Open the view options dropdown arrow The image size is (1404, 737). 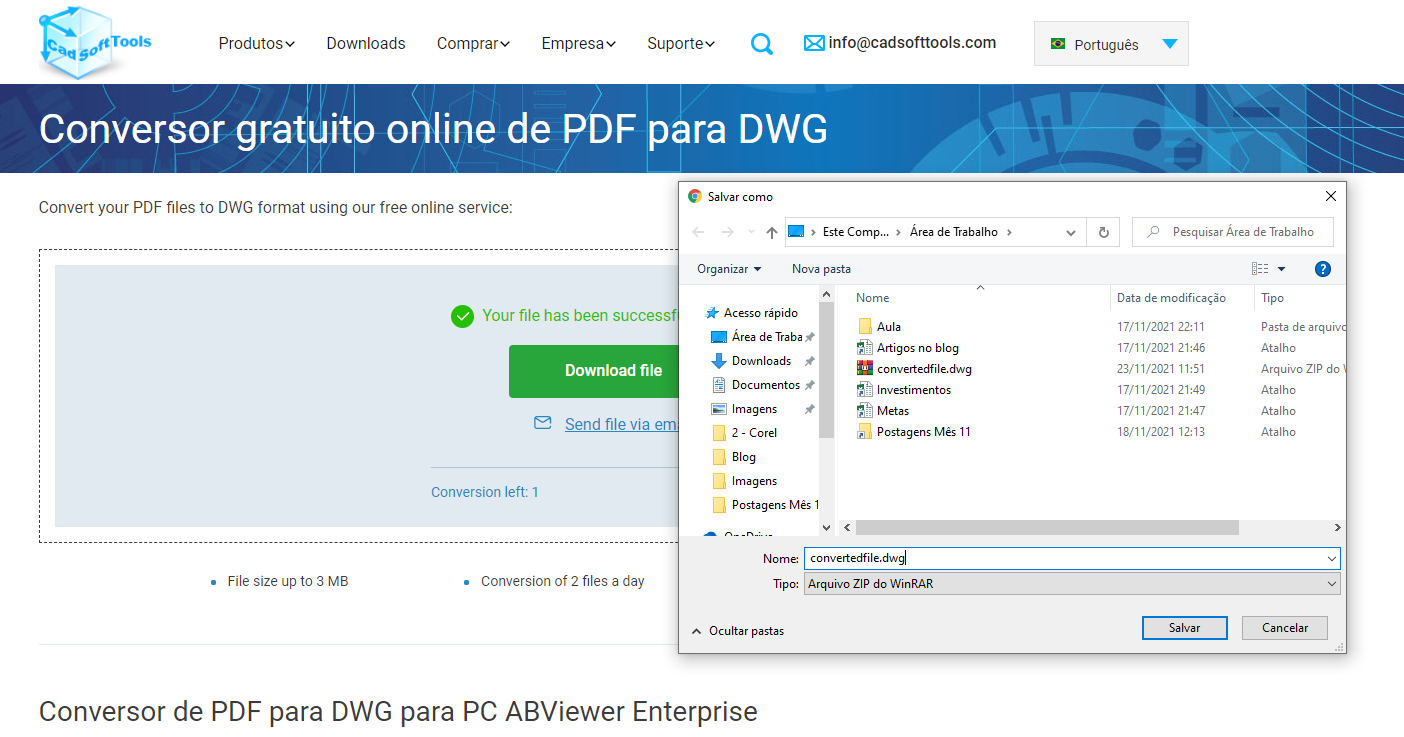1281,269
